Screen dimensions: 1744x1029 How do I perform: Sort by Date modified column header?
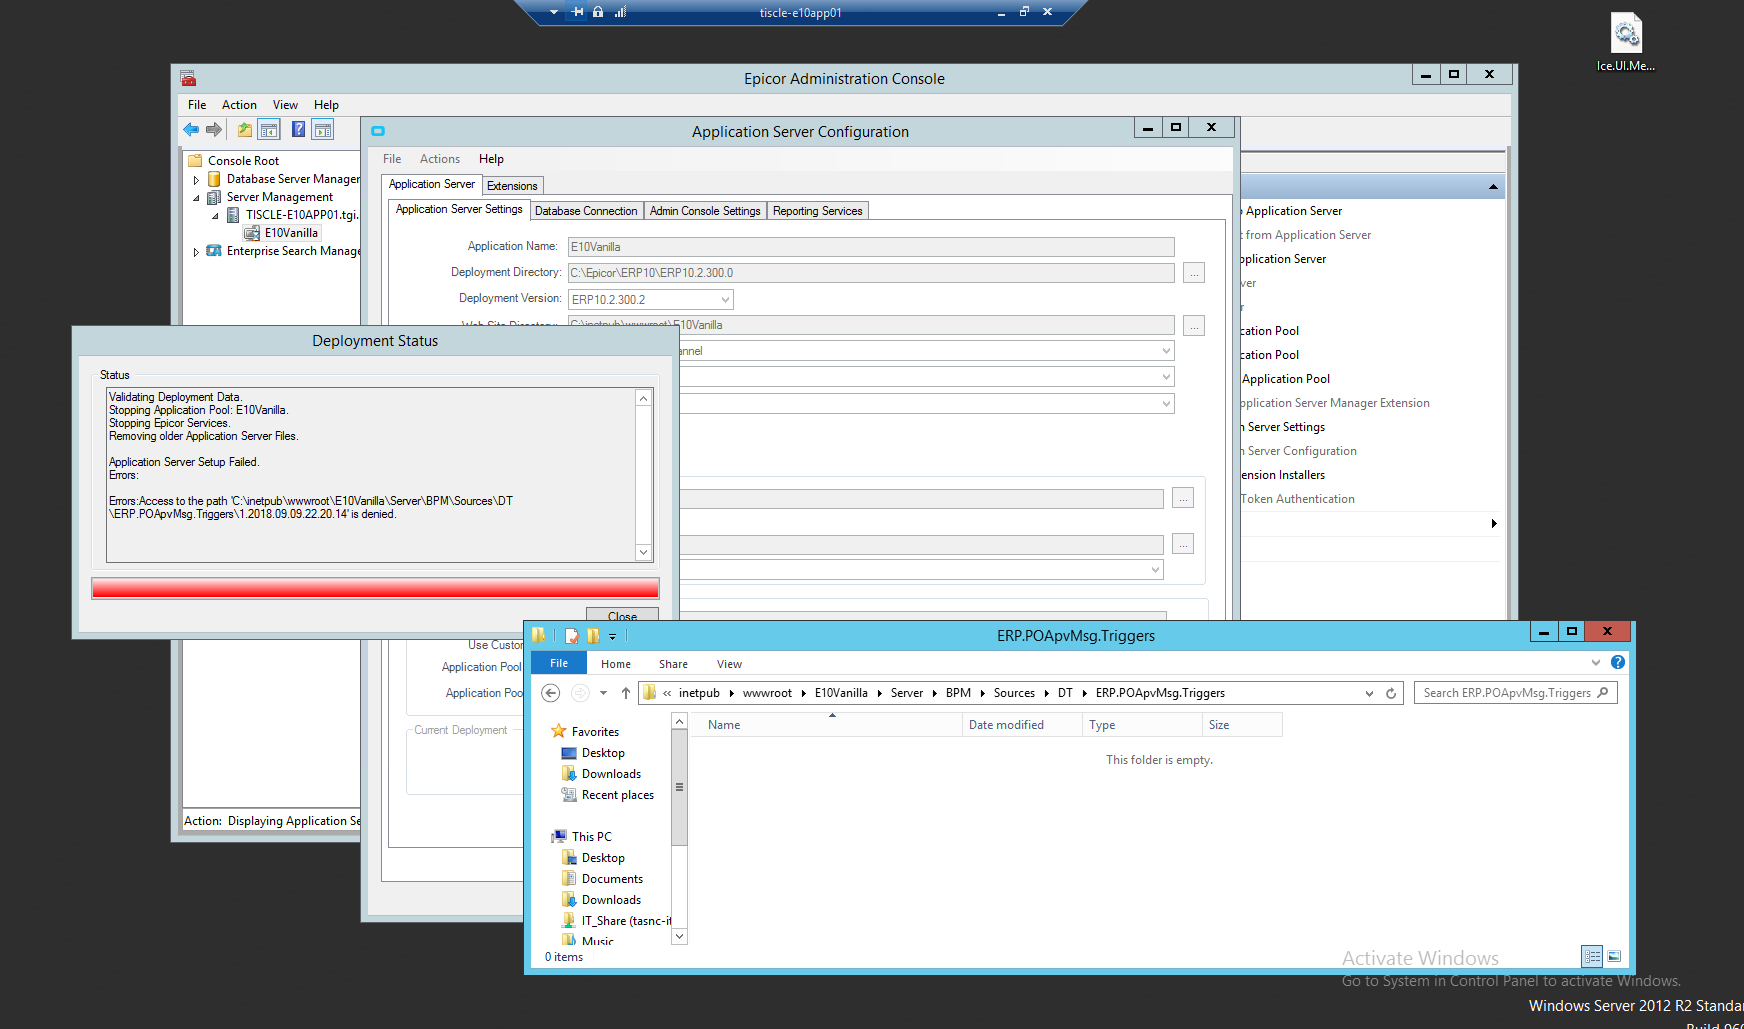[1021, 725]
